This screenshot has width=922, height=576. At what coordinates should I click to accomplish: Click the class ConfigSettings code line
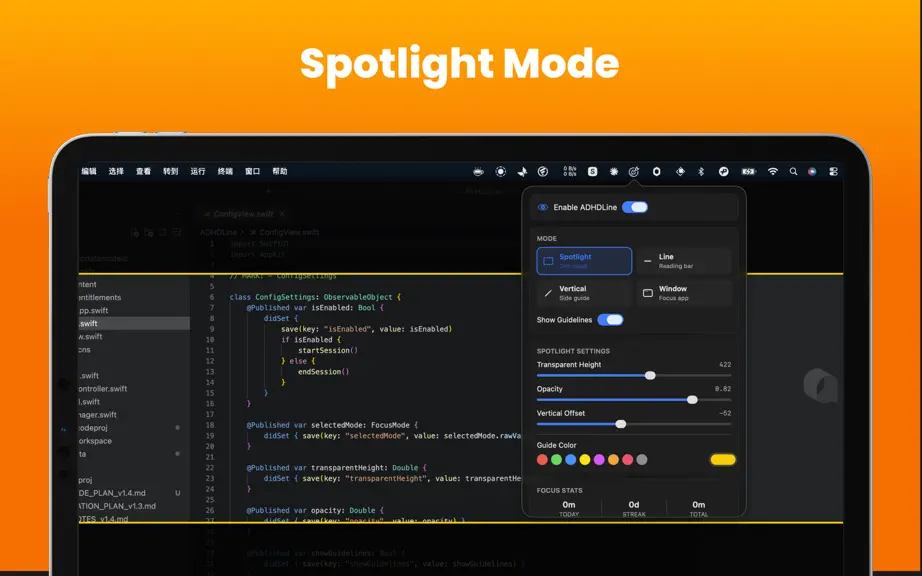tap(315, 297)
